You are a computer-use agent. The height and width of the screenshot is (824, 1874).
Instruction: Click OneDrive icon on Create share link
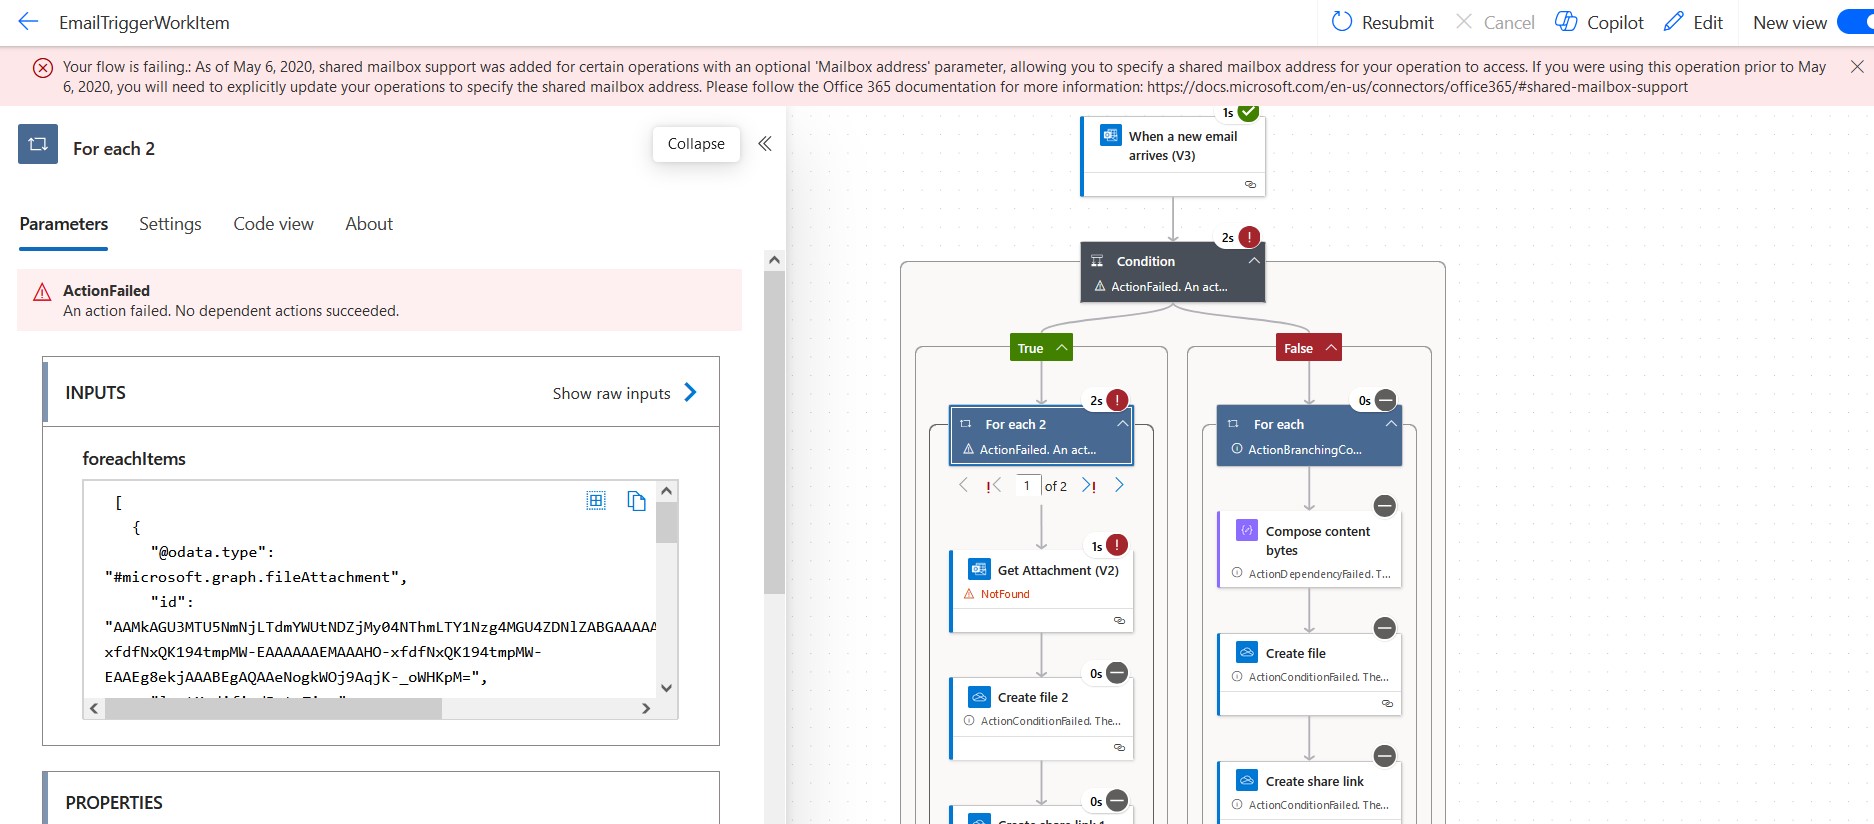(1247, 780)
